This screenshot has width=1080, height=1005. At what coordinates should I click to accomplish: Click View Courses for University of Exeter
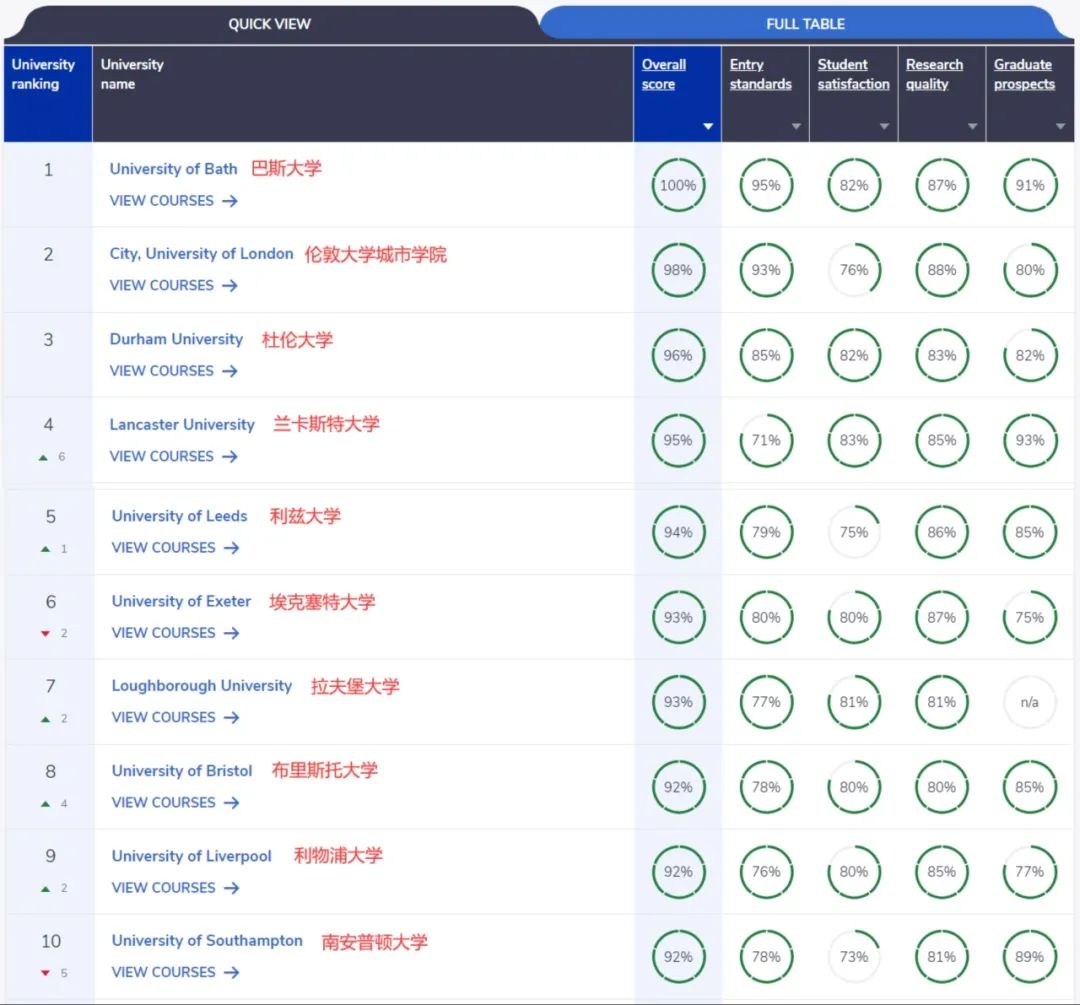pyautogui.click(x=176, y=632)
